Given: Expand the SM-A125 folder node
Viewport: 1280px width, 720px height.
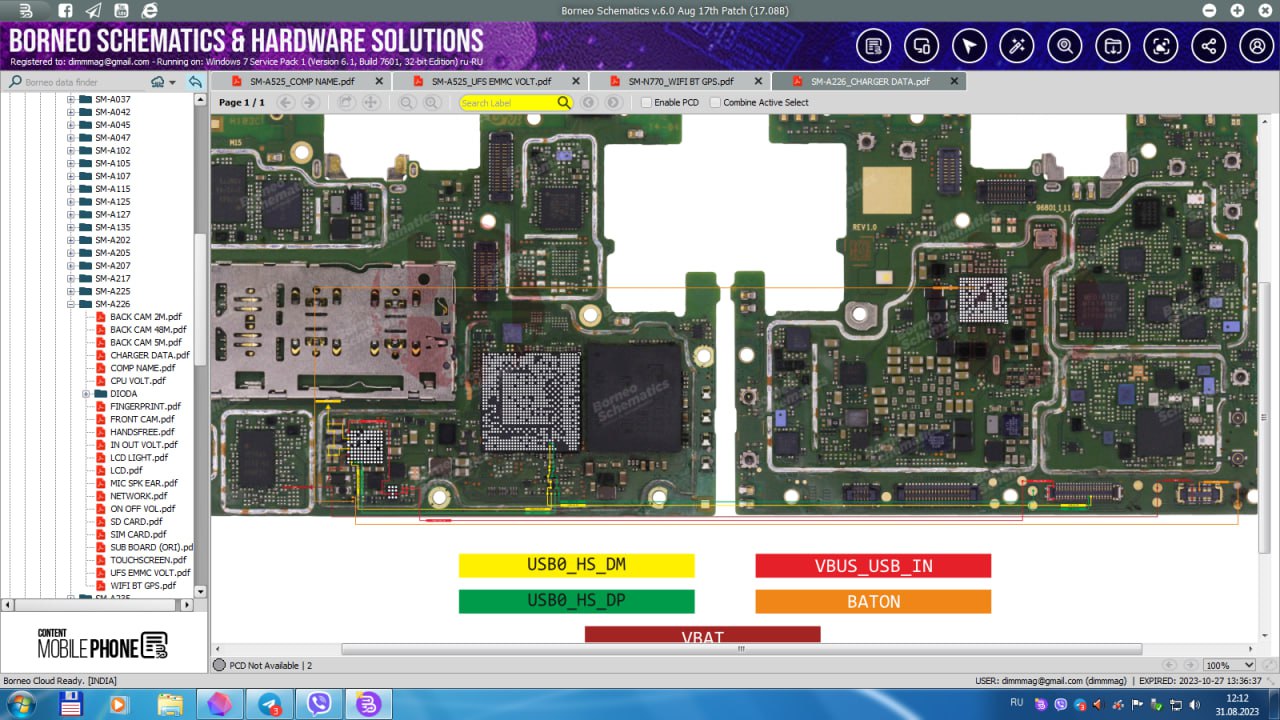Looking at the screenshot, I should pyautogui.click(x=71, y=202).
